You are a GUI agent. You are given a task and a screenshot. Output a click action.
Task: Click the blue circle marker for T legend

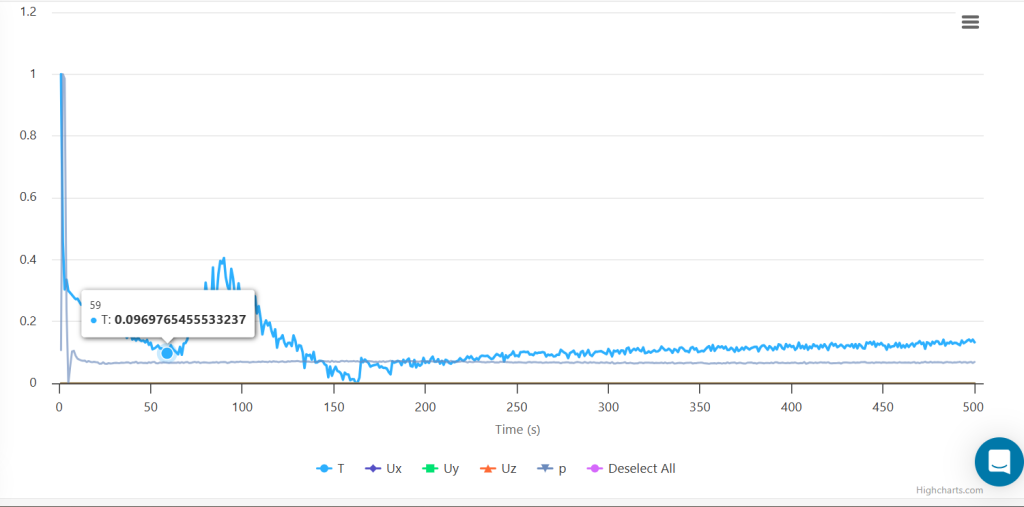[324, 468]
